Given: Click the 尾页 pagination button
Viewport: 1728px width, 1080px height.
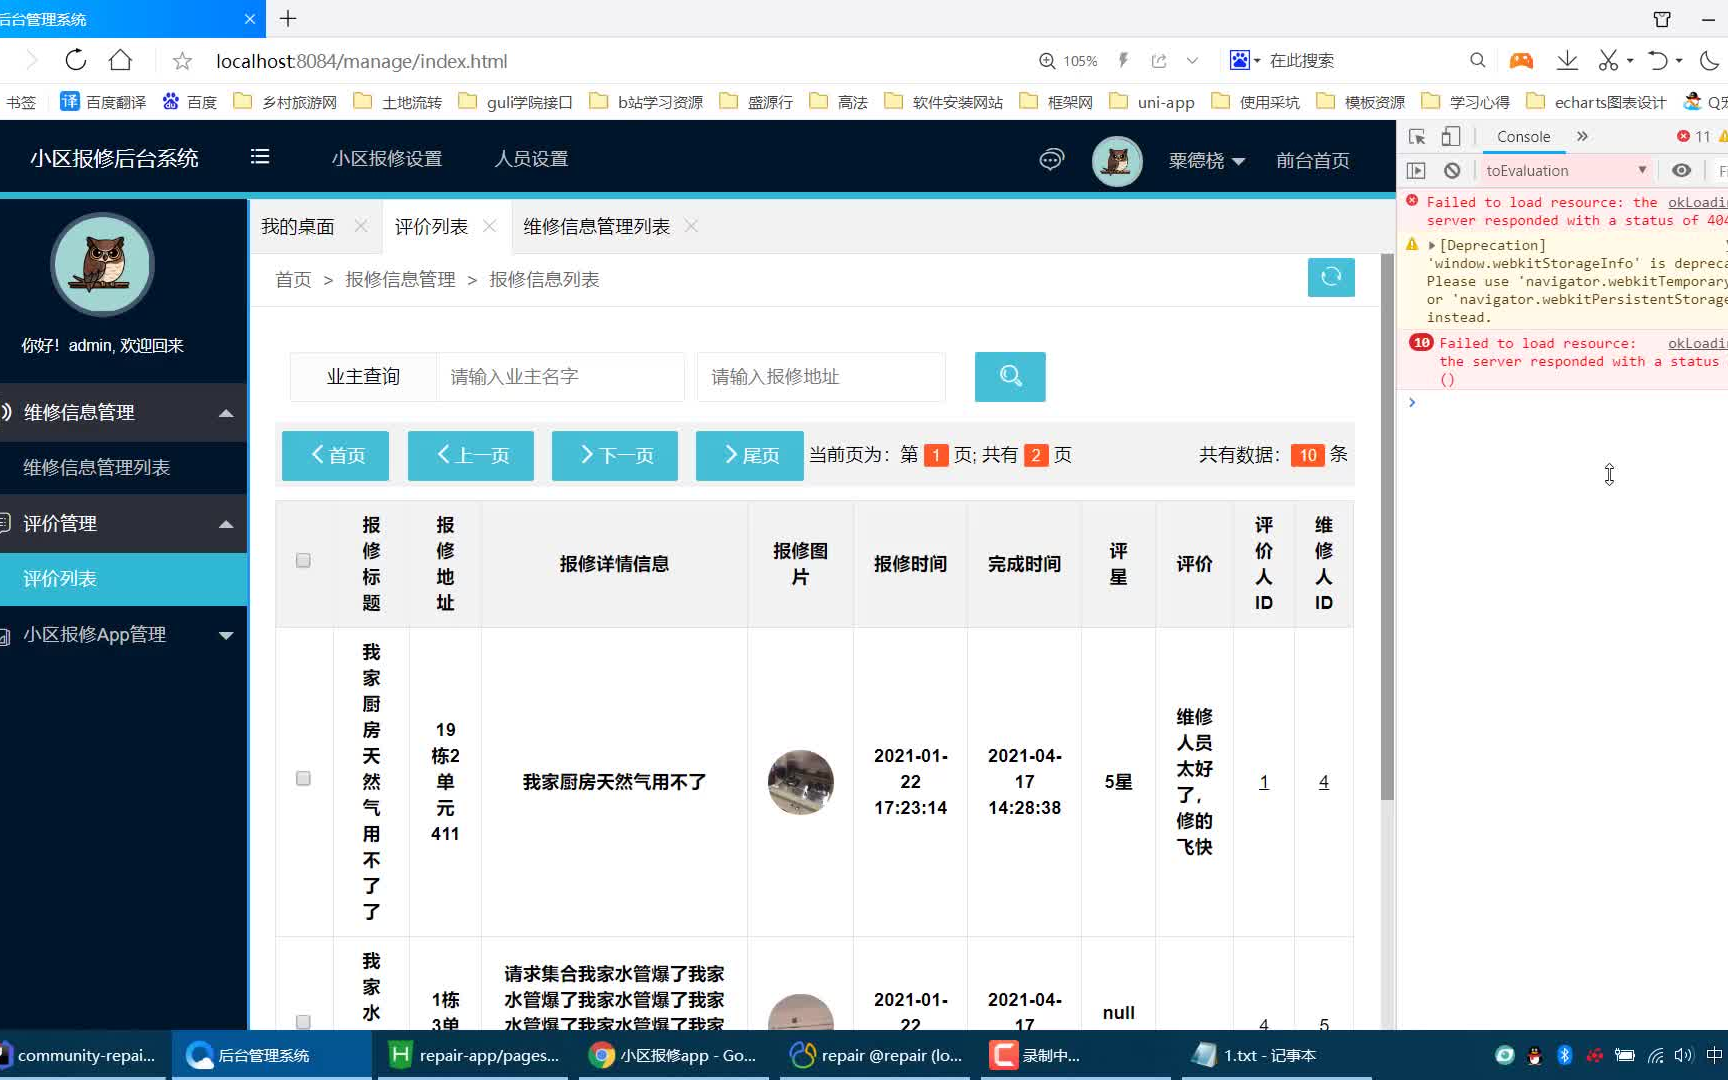Looking at the screenshot, I should 750,456.
